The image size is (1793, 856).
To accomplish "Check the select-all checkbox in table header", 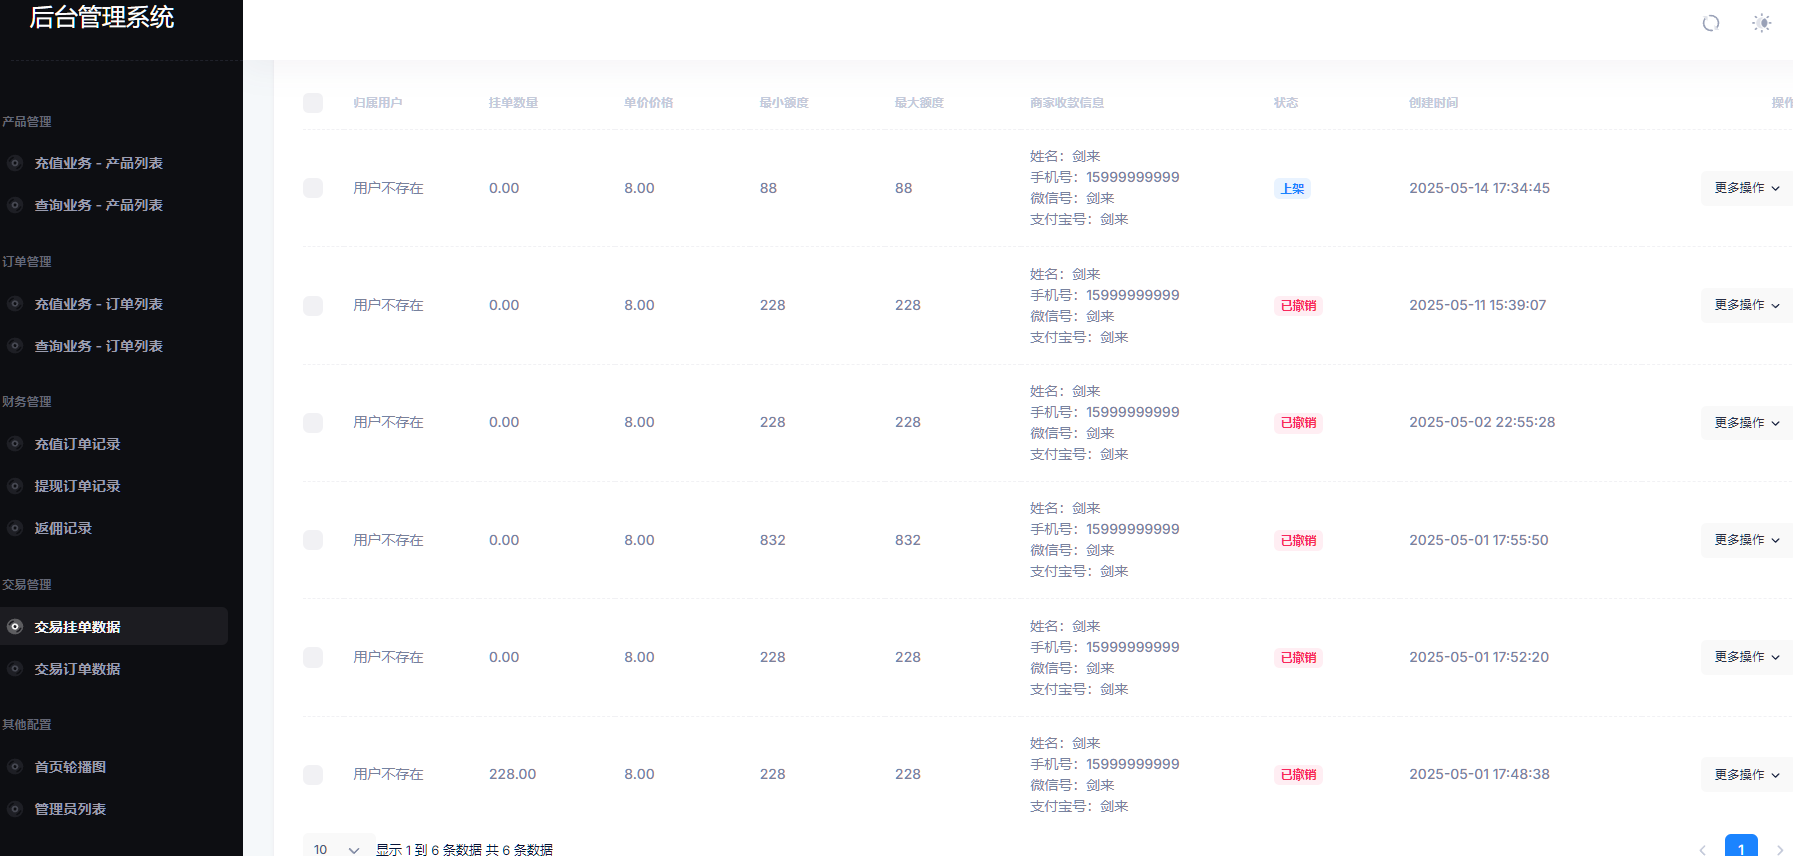I will coord(313,103).
